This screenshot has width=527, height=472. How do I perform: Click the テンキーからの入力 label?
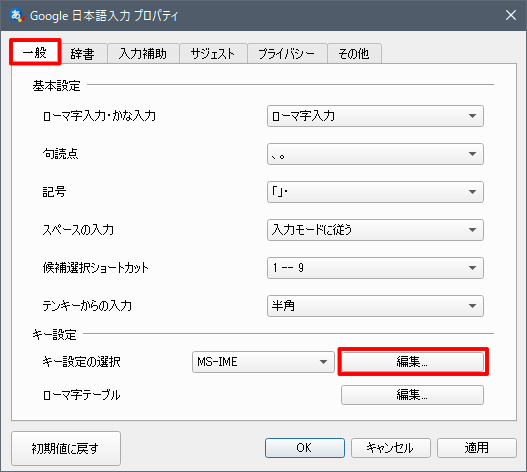point(87,306)
